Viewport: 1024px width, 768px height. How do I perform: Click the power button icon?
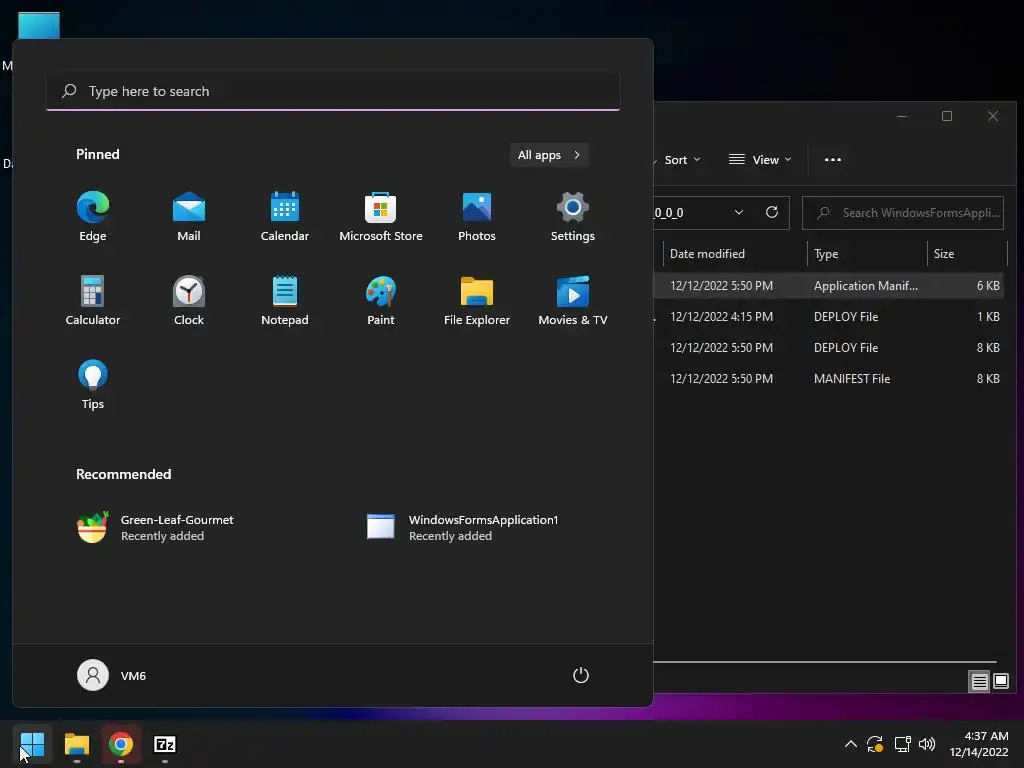pyautogui.click(x=581, y=675)
